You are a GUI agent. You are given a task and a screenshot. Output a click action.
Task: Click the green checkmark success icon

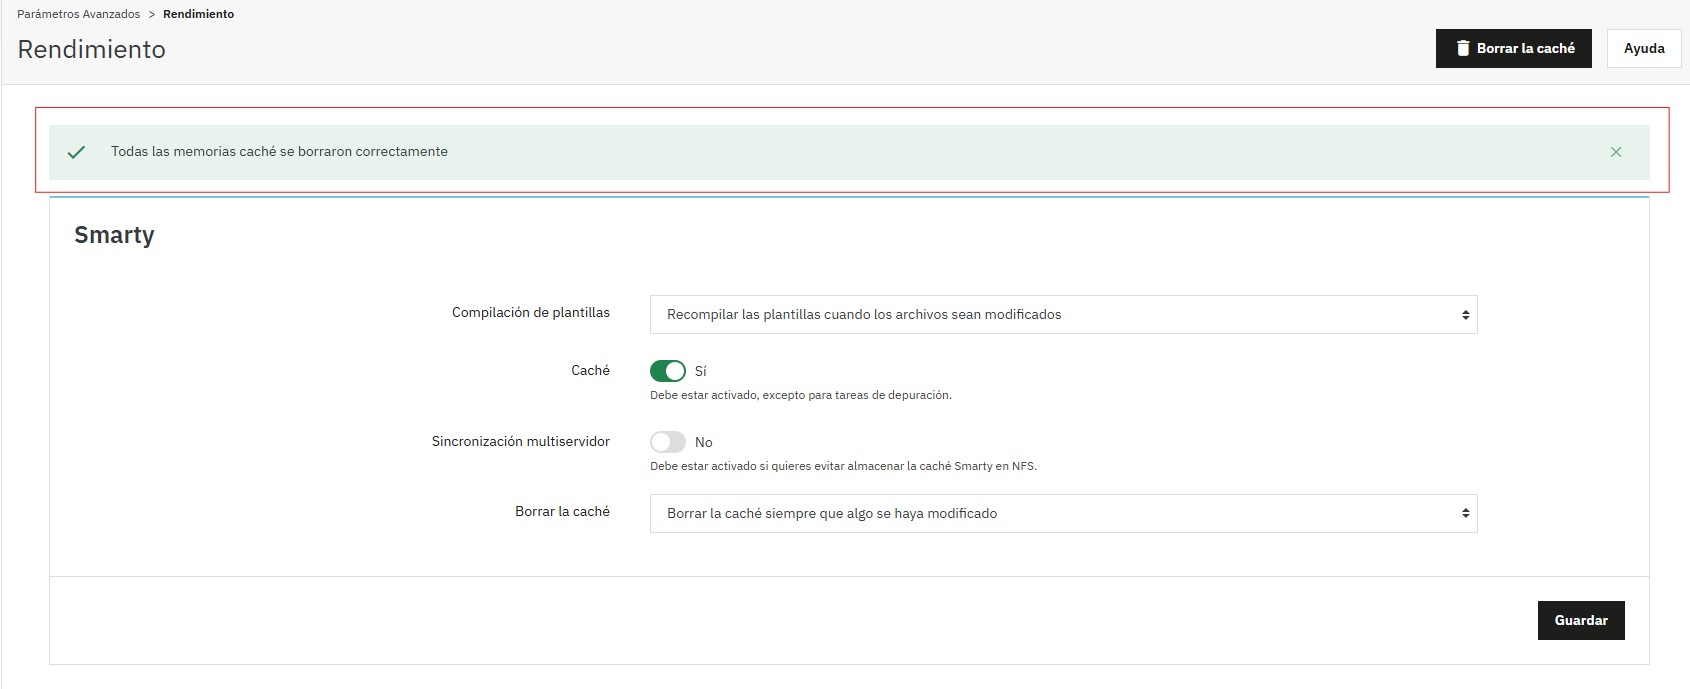point(76,152)
